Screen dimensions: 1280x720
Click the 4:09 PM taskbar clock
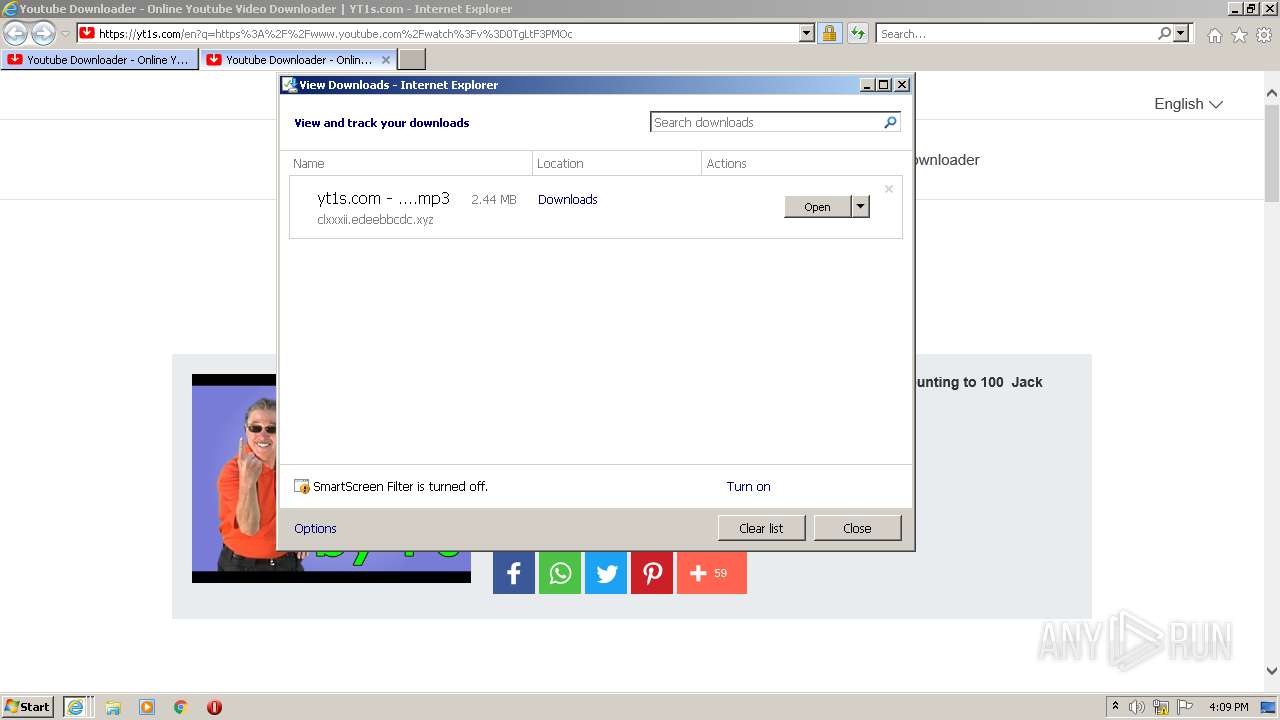(x=1228, y=707)
